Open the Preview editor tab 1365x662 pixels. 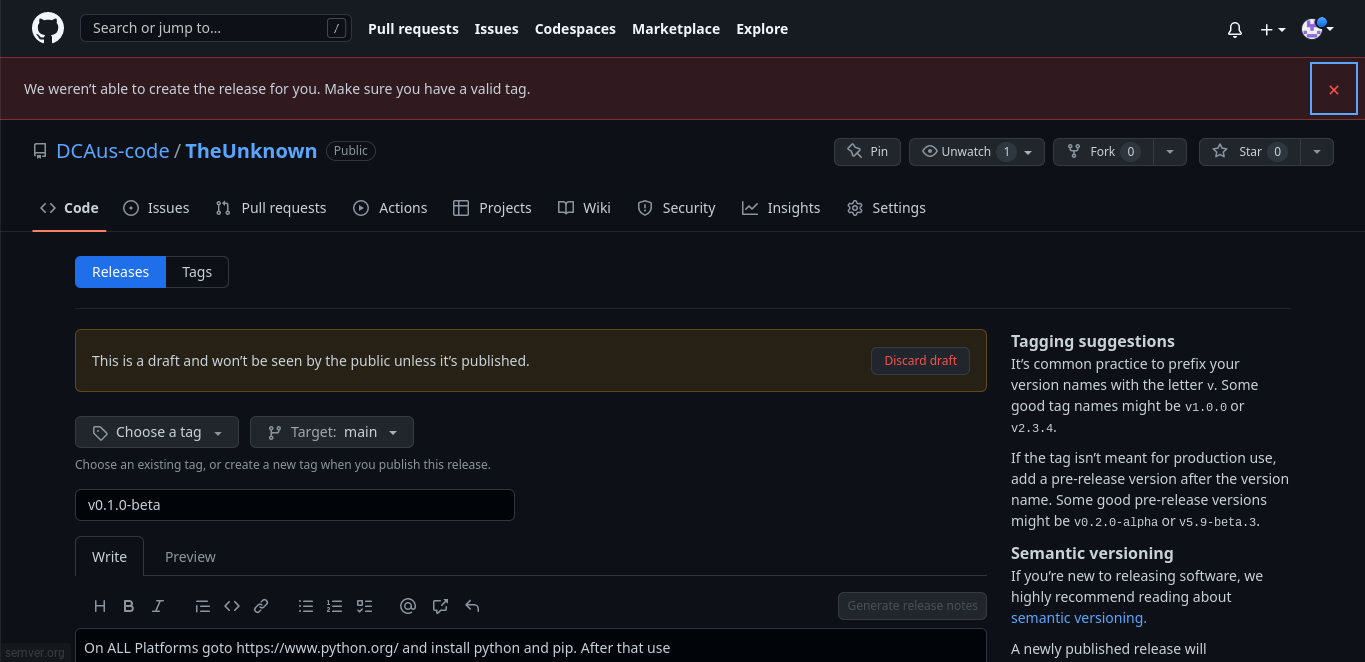190,557
